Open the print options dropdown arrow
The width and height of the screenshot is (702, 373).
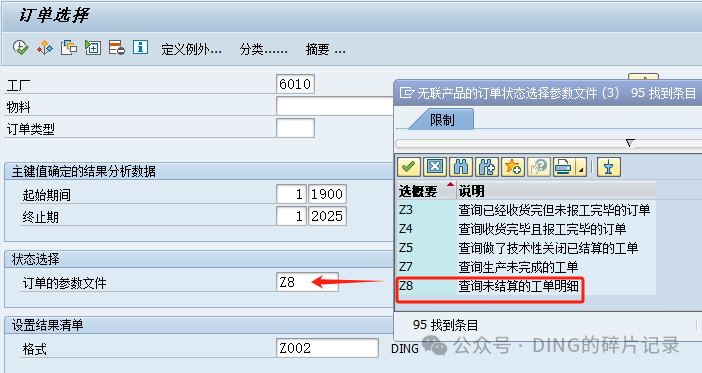tap(581, 168)
